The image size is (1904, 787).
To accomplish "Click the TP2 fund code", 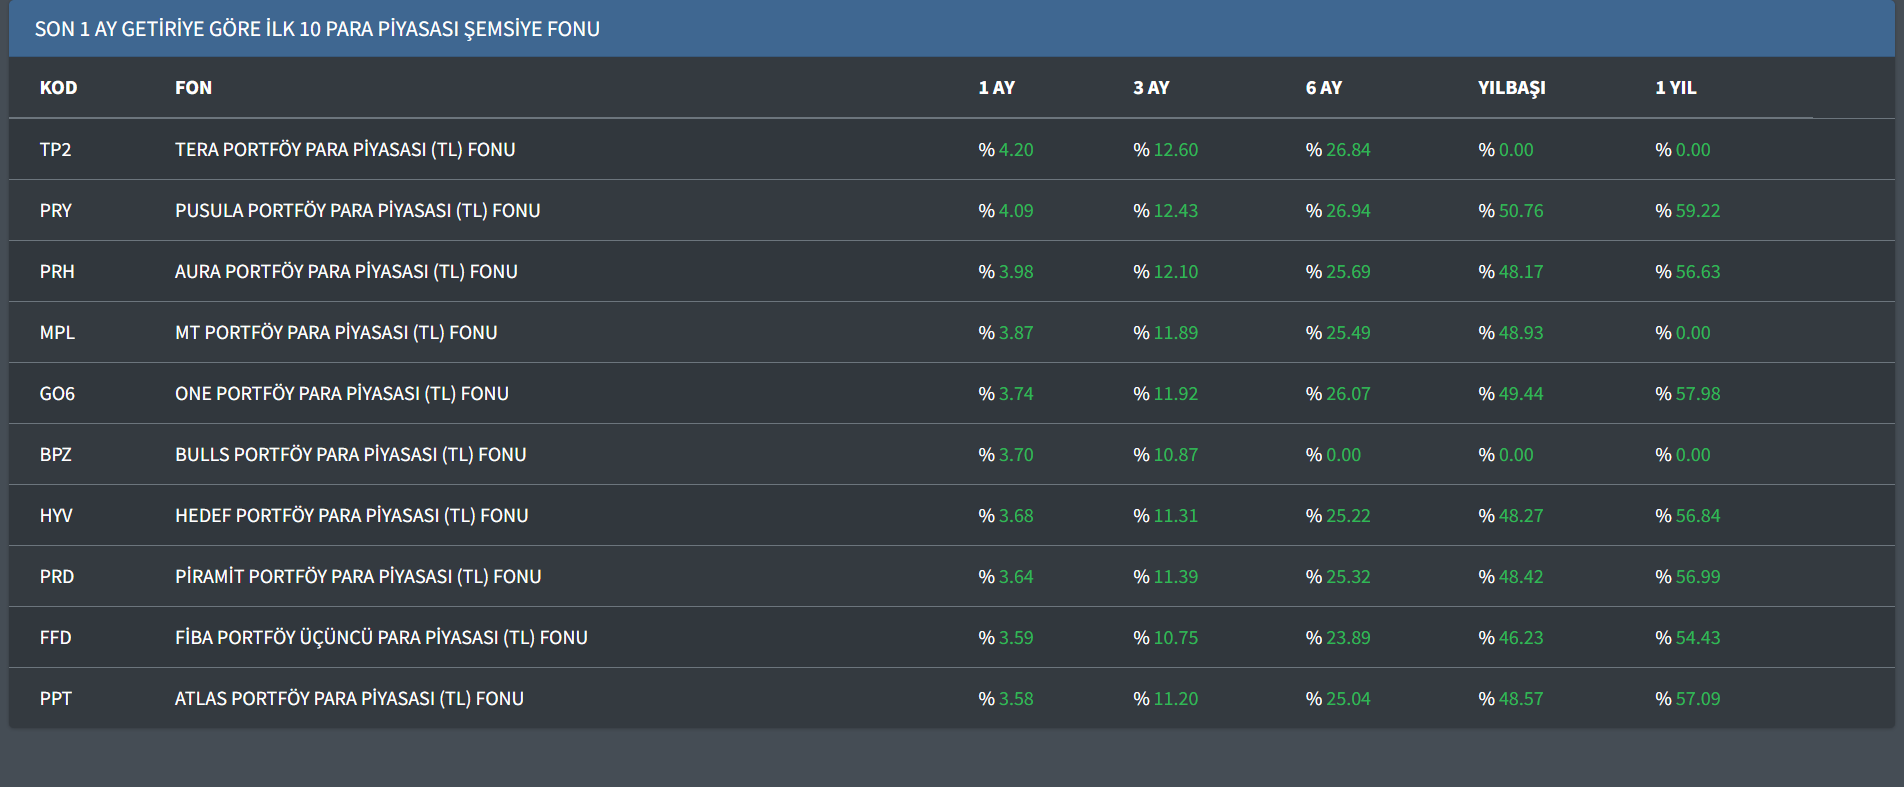I will (x=55, y=150).
